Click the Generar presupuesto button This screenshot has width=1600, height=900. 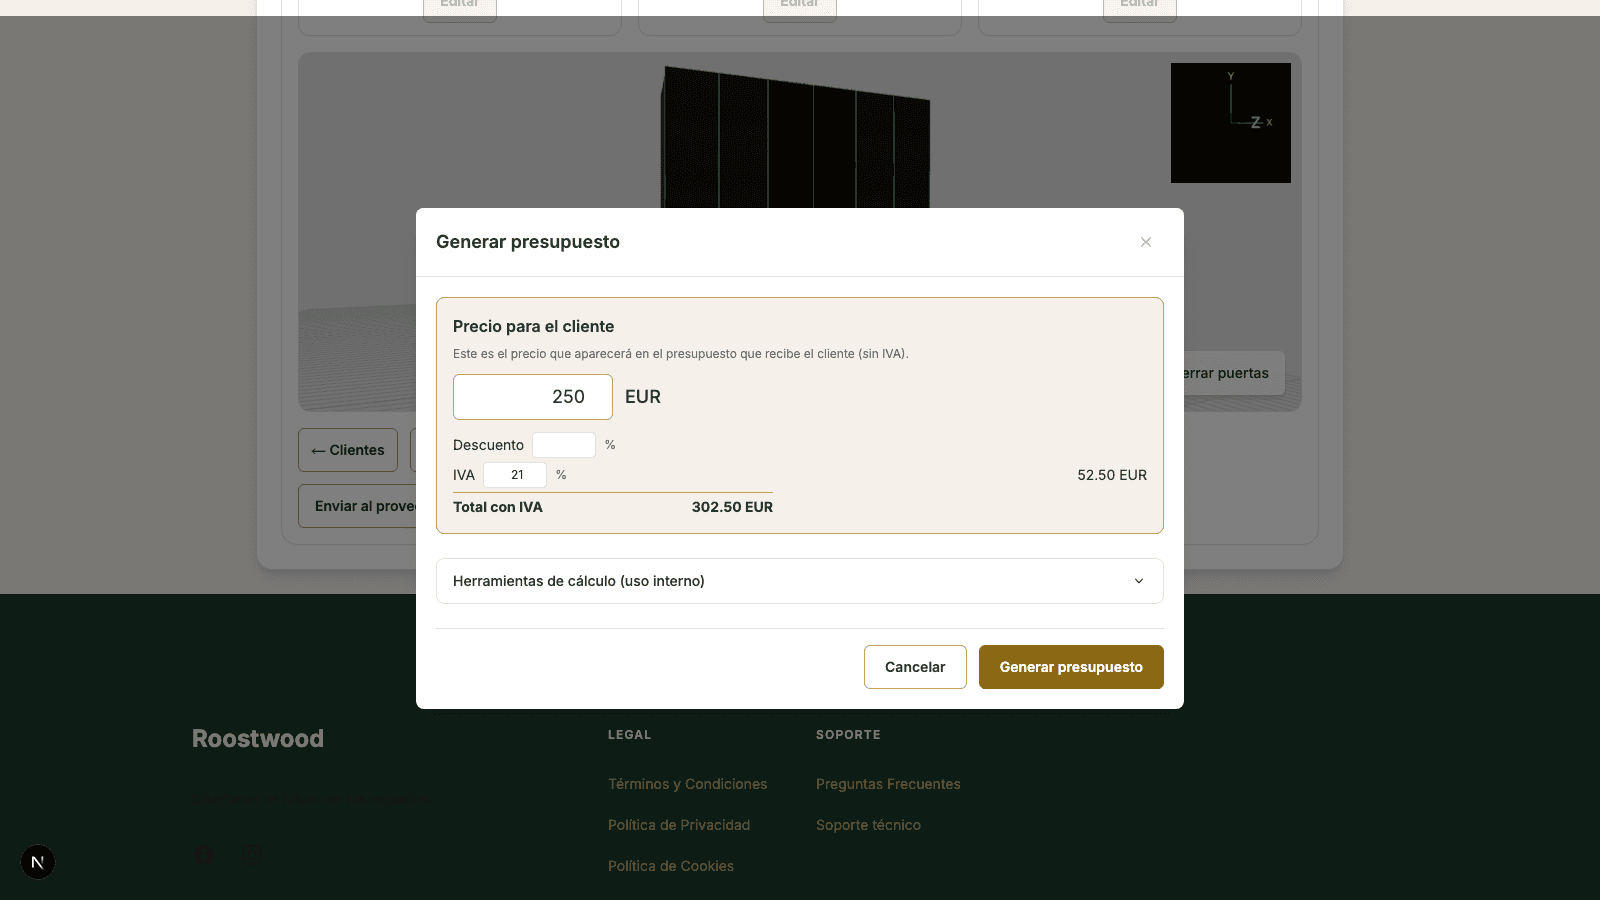1071,667
